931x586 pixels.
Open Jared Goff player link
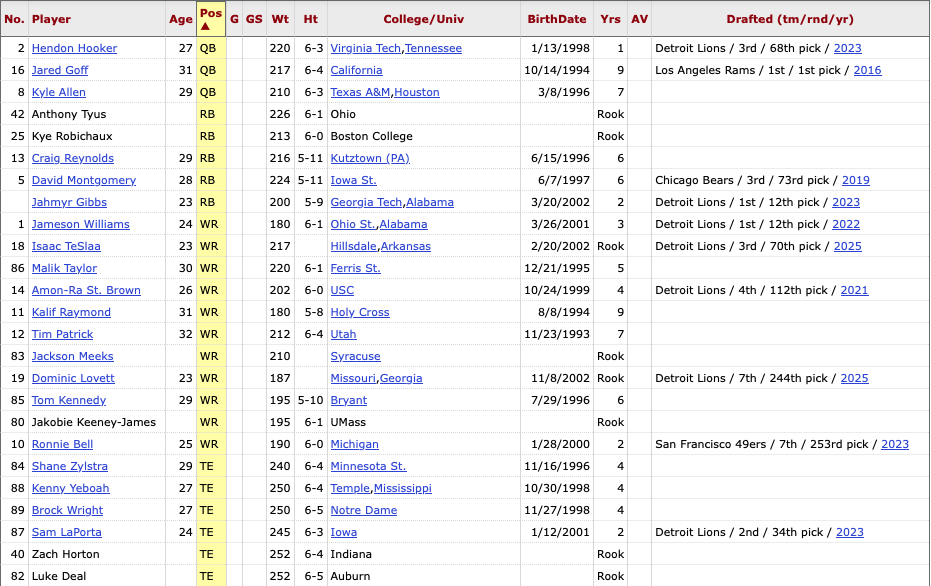click(59, 70)
